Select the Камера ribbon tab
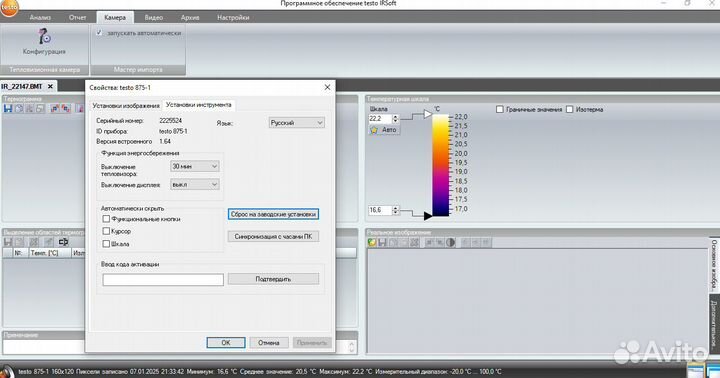The height and width of the screenshot is (378, 720). click(115, 17)
